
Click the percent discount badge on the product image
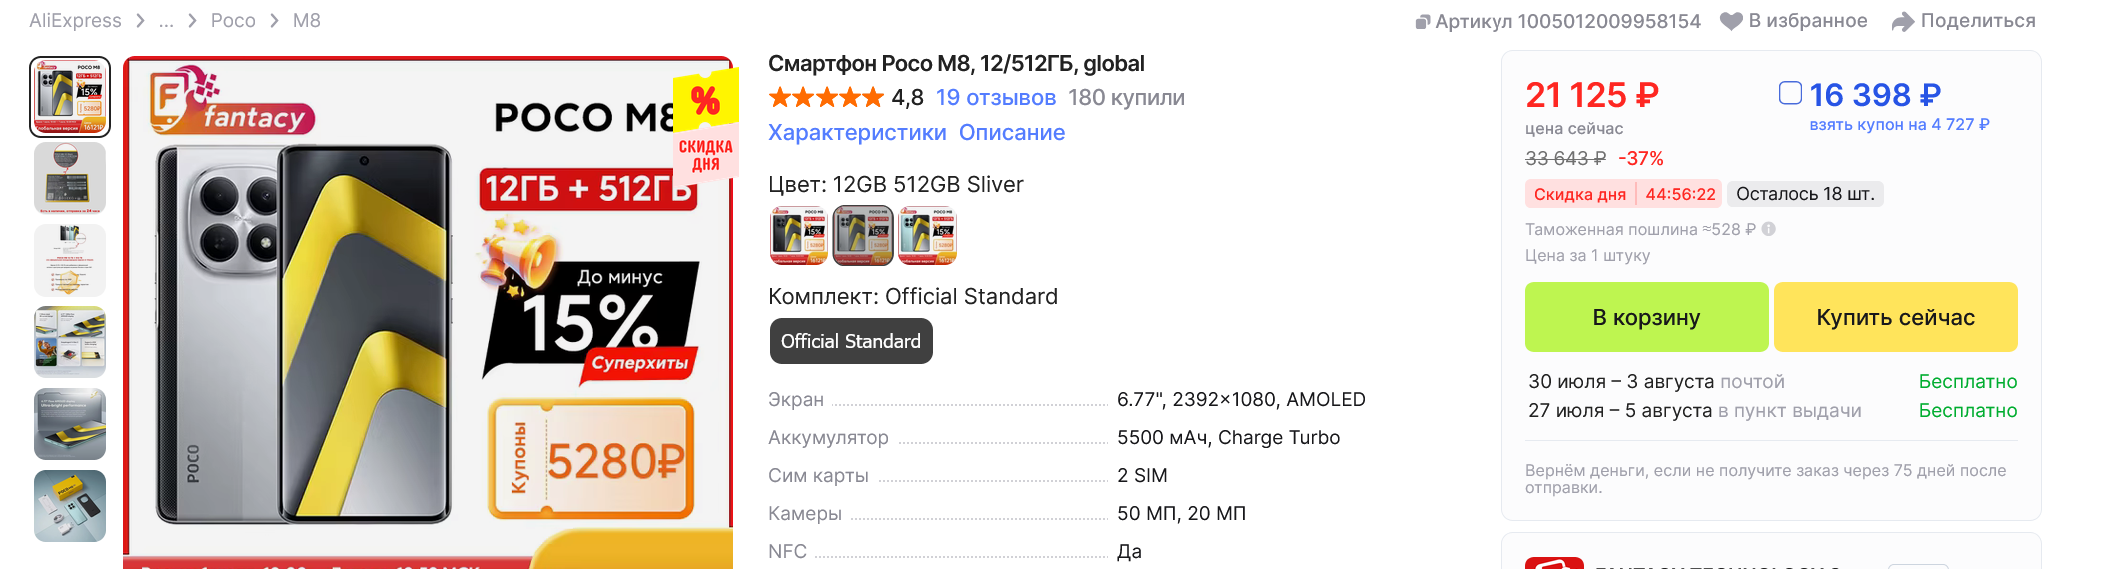[x=706, y=122]
